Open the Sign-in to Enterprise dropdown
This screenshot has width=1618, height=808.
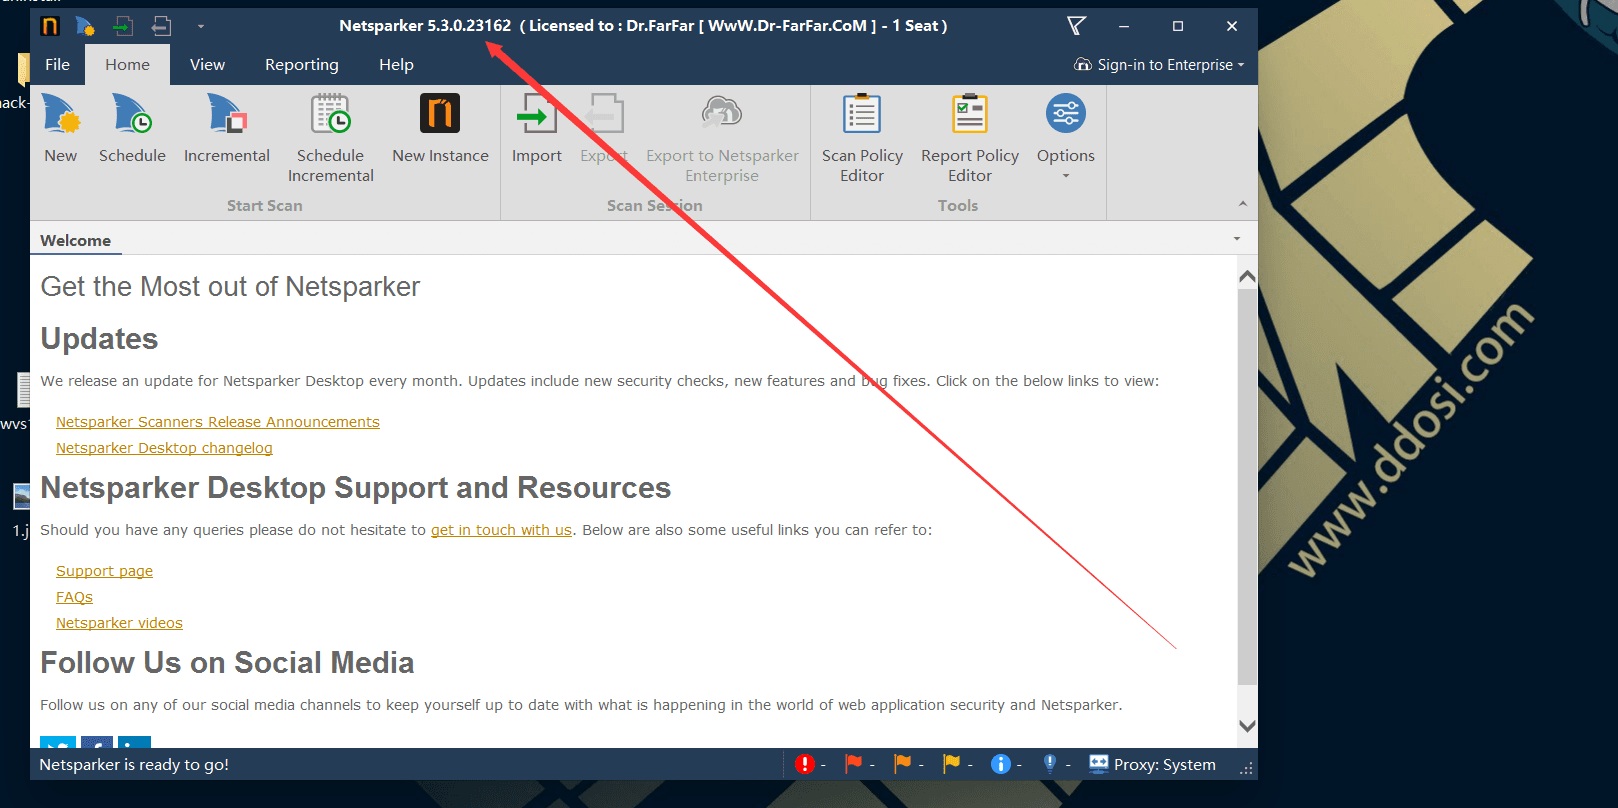coord(1159,64)
